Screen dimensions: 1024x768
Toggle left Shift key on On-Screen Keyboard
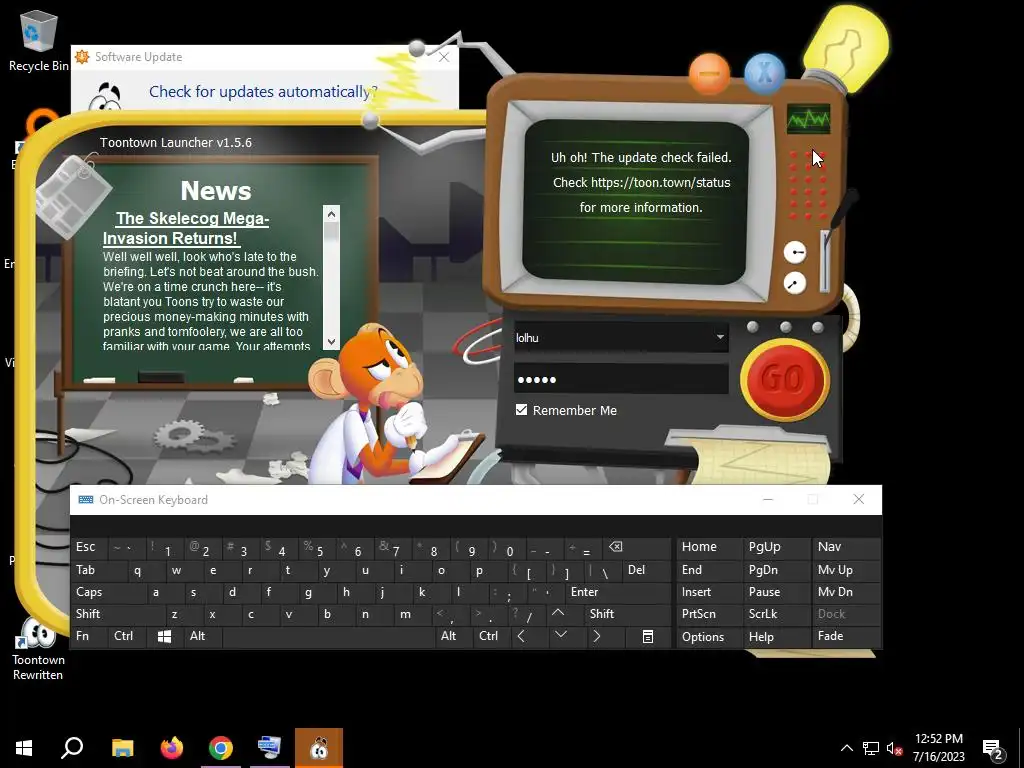pyautogui.click(x=118, y=614)
